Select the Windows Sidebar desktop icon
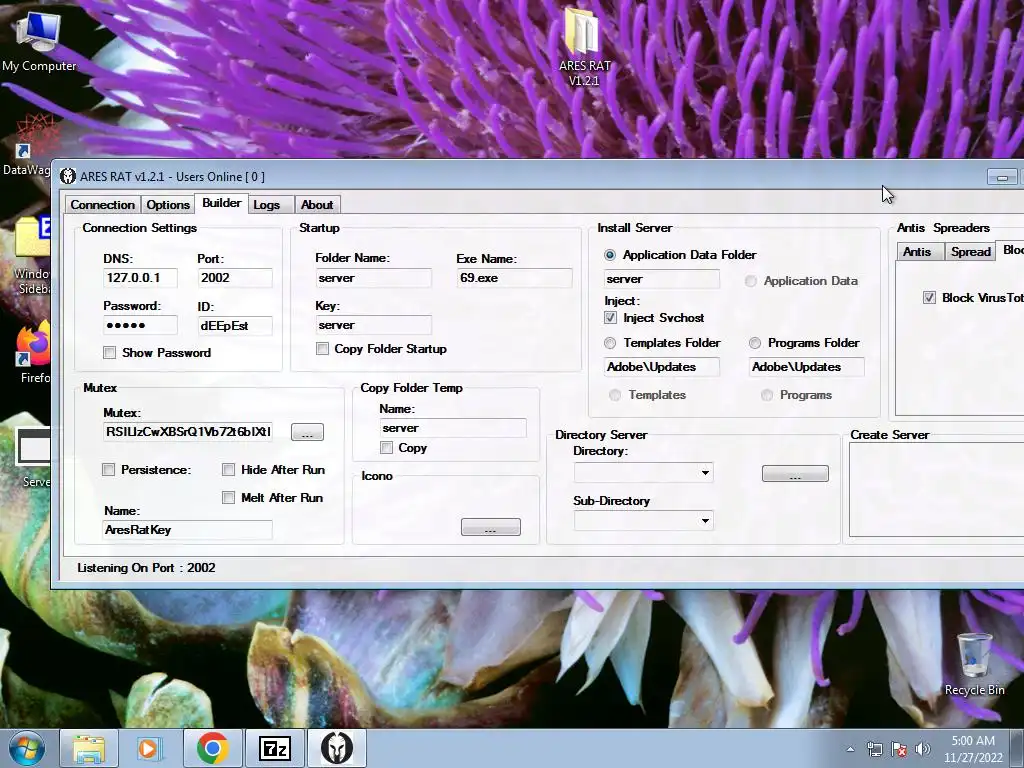This screenshot has height=768, width=1024. [x=31, y=255]
